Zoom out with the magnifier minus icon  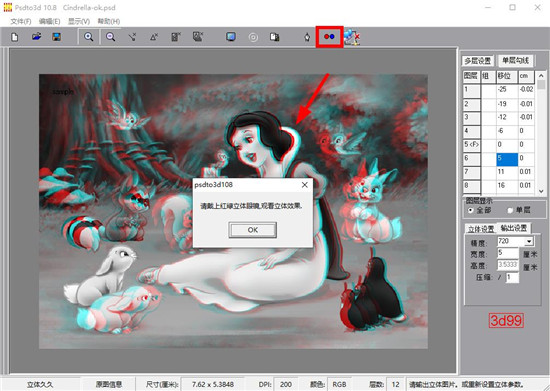(x=110, y=37)
